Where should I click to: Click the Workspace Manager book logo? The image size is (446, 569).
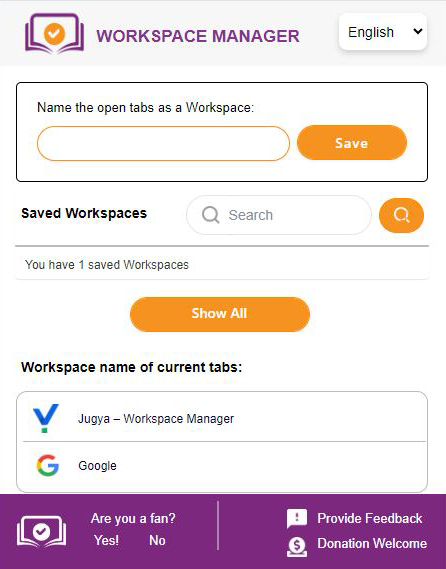pos(54,33)
